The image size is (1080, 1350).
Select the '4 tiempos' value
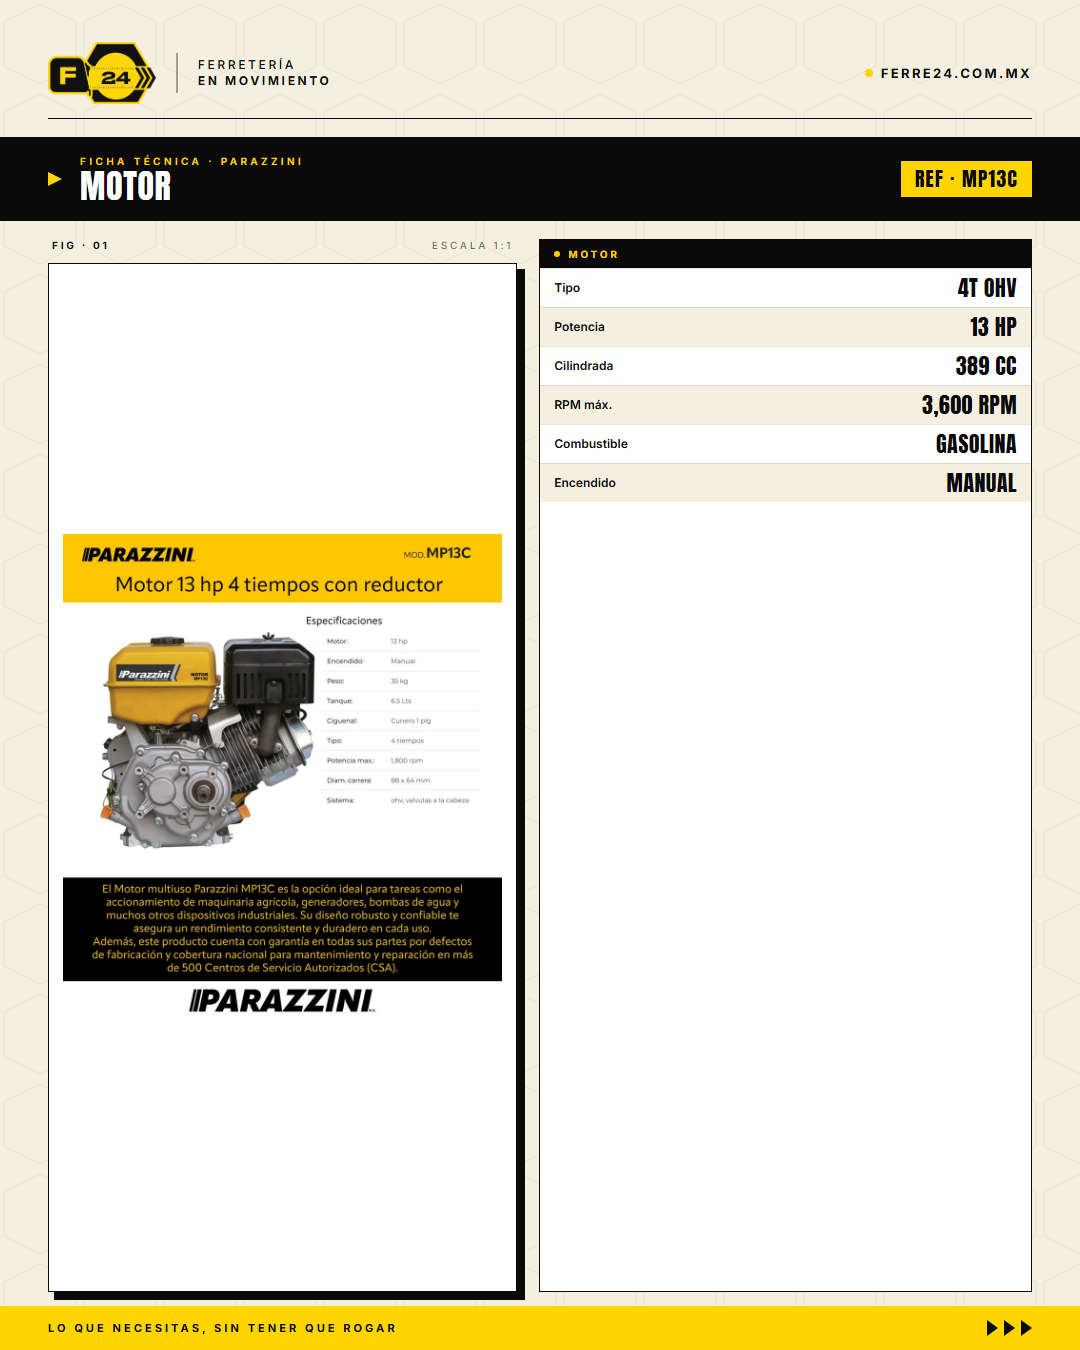407,741
